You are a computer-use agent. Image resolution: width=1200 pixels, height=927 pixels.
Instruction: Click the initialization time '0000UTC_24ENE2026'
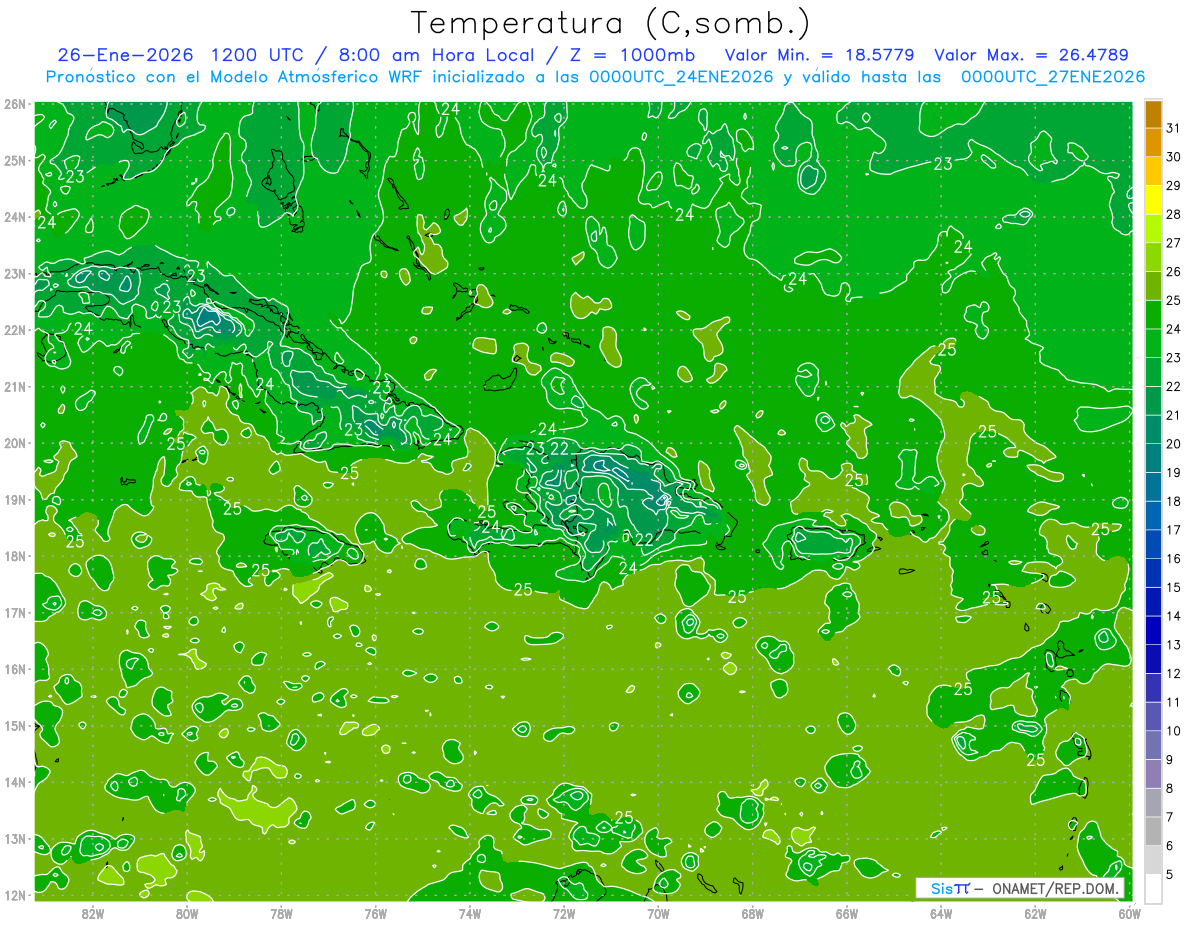click(x=680, y=77)
